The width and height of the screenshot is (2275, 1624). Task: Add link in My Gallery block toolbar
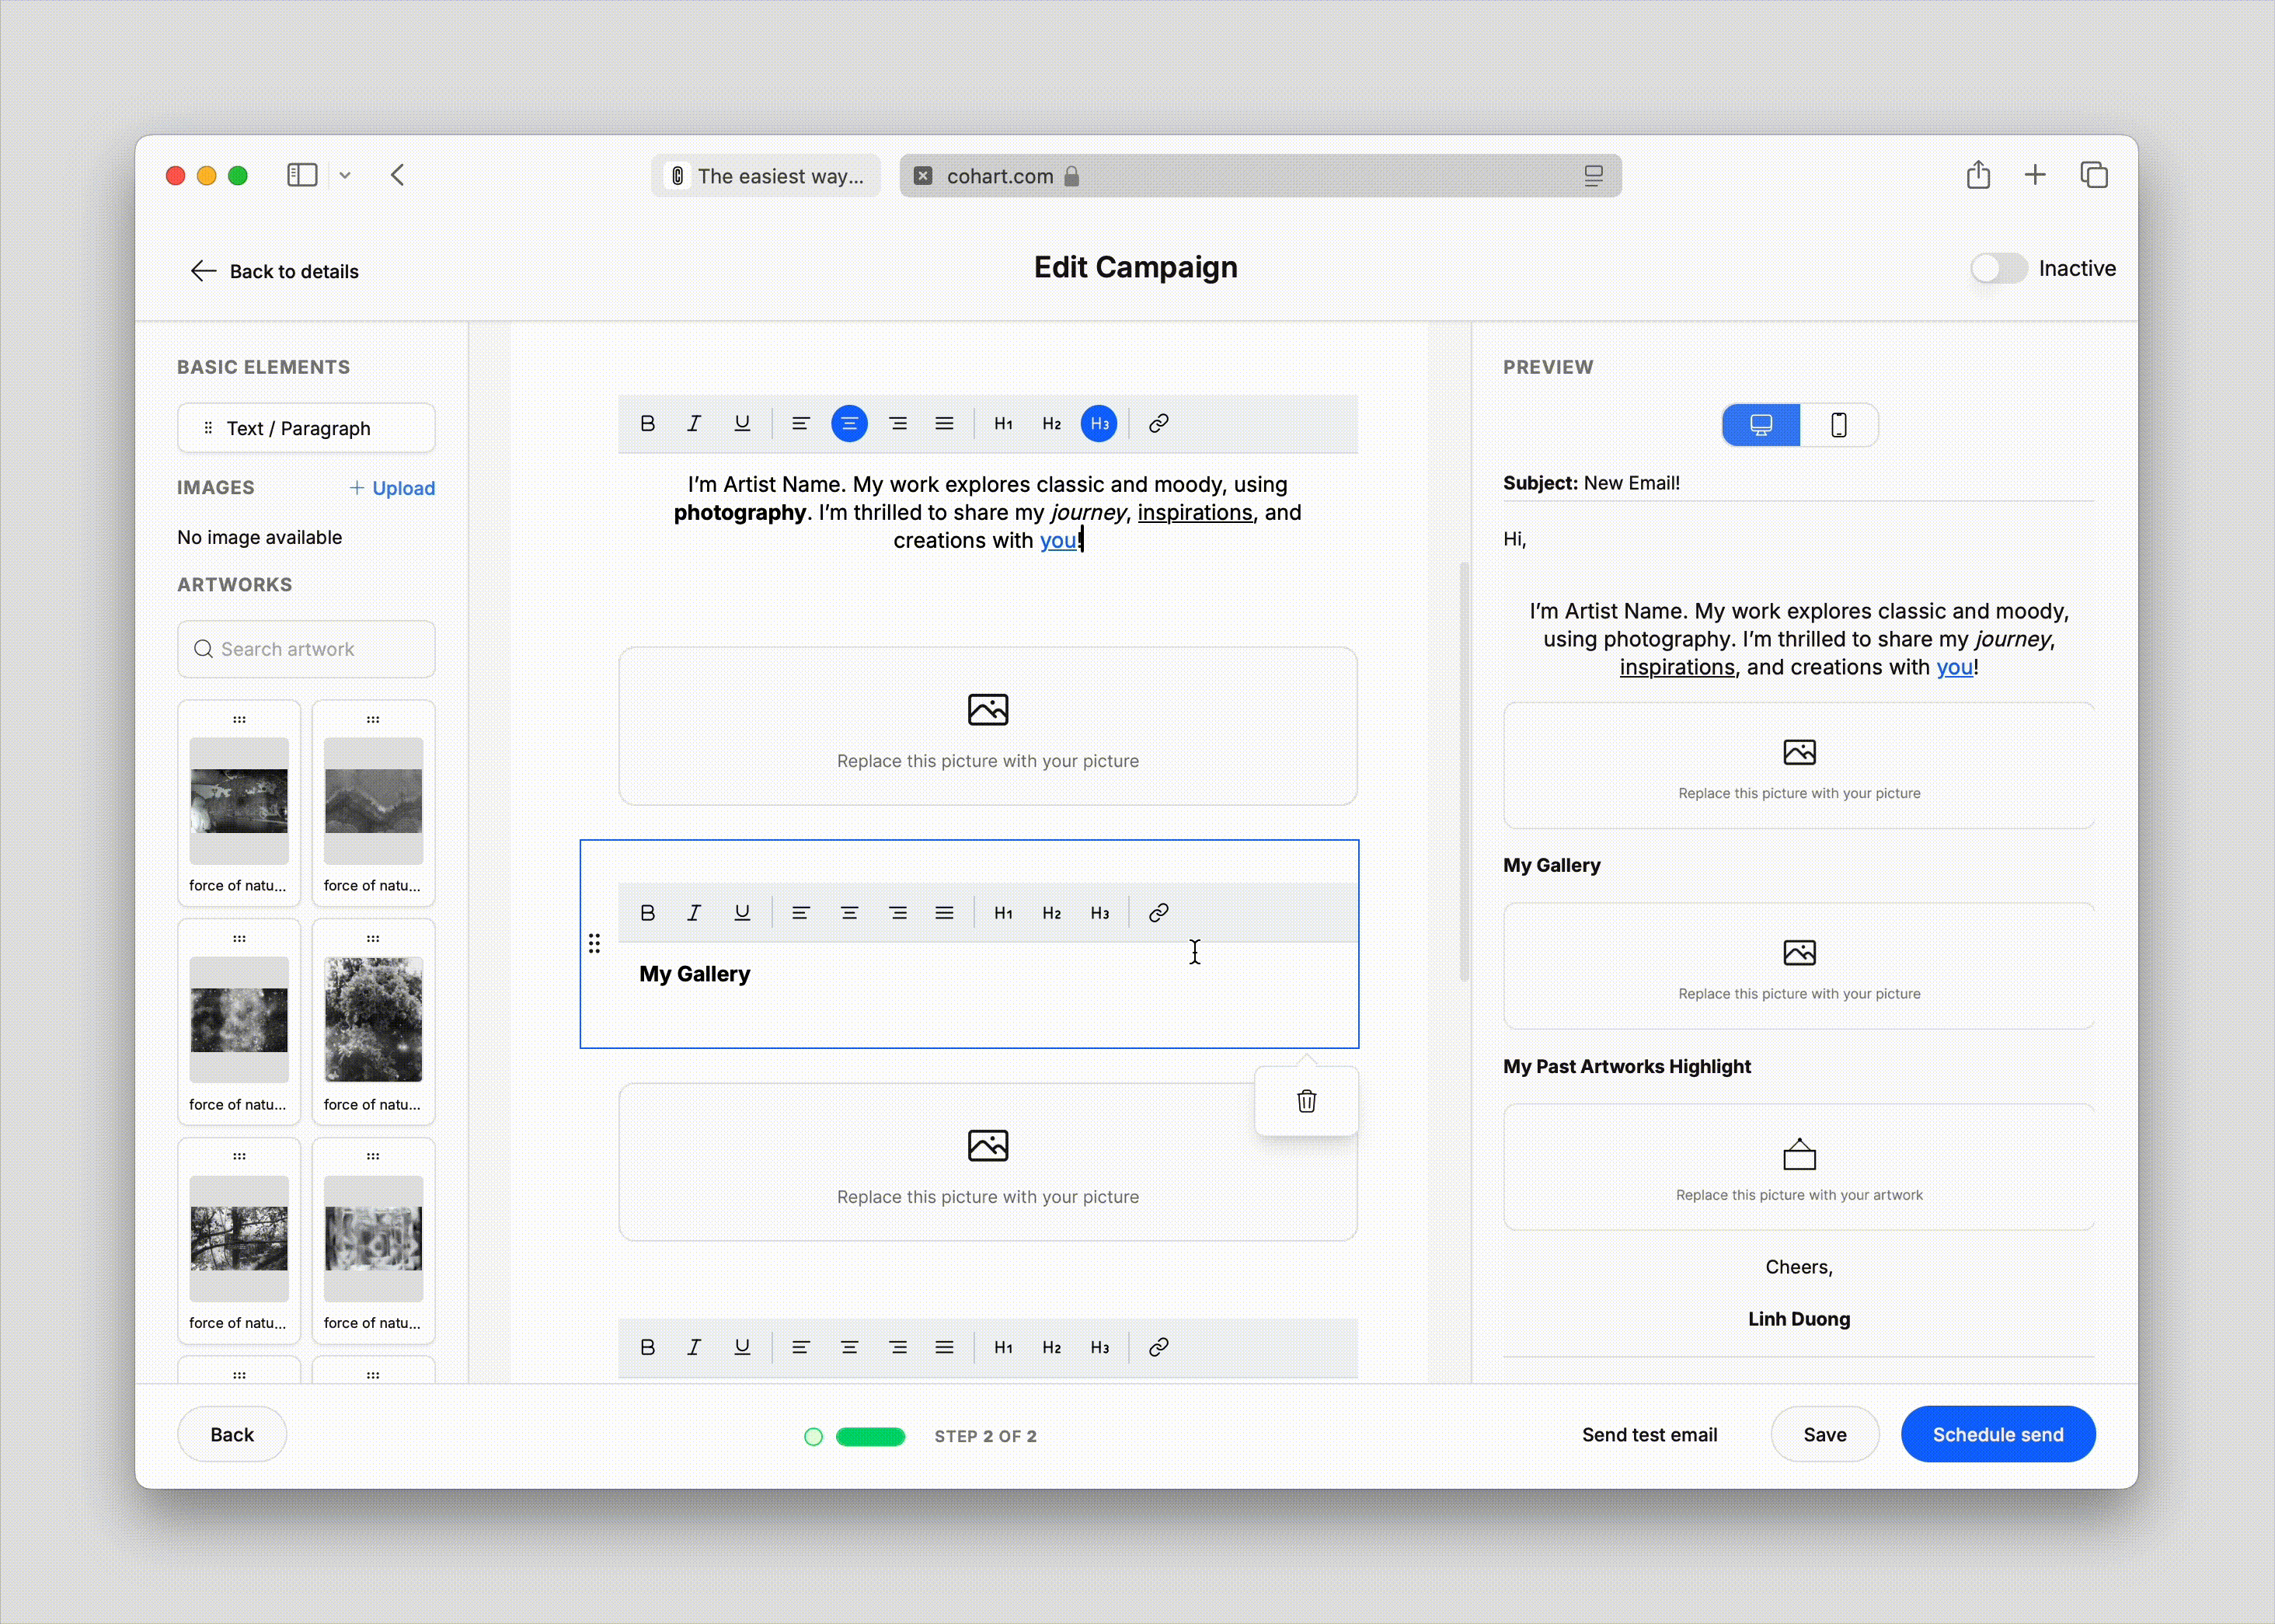[x=1159, y=913]
